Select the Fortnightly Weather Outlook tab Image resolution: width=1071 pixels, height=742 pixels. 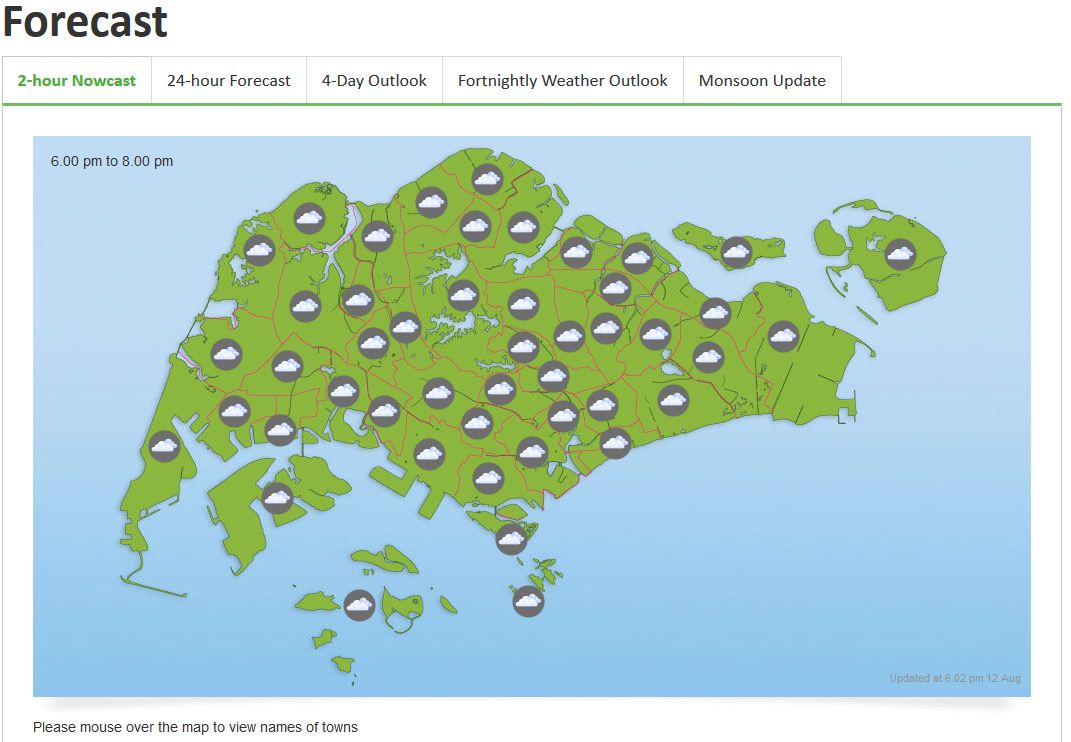pos(563,81)
